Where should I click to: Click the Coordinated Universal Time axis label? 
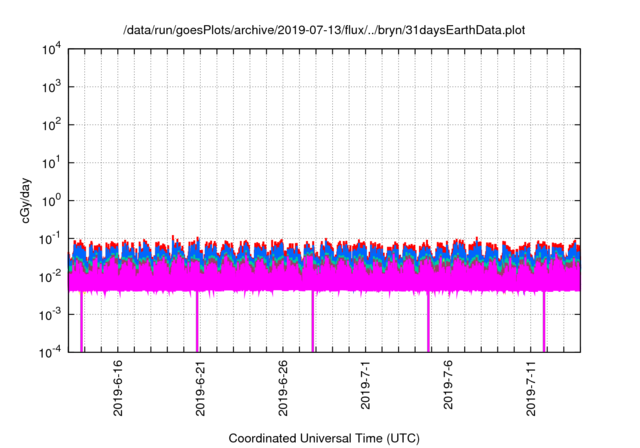(323, 438)
